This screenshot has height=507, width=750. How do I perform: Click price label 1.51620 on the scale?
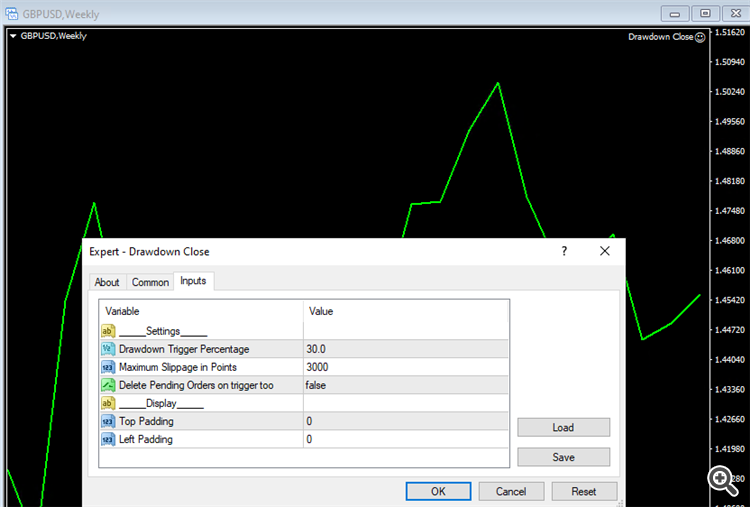pyautogui.click(x=729, y=32)
